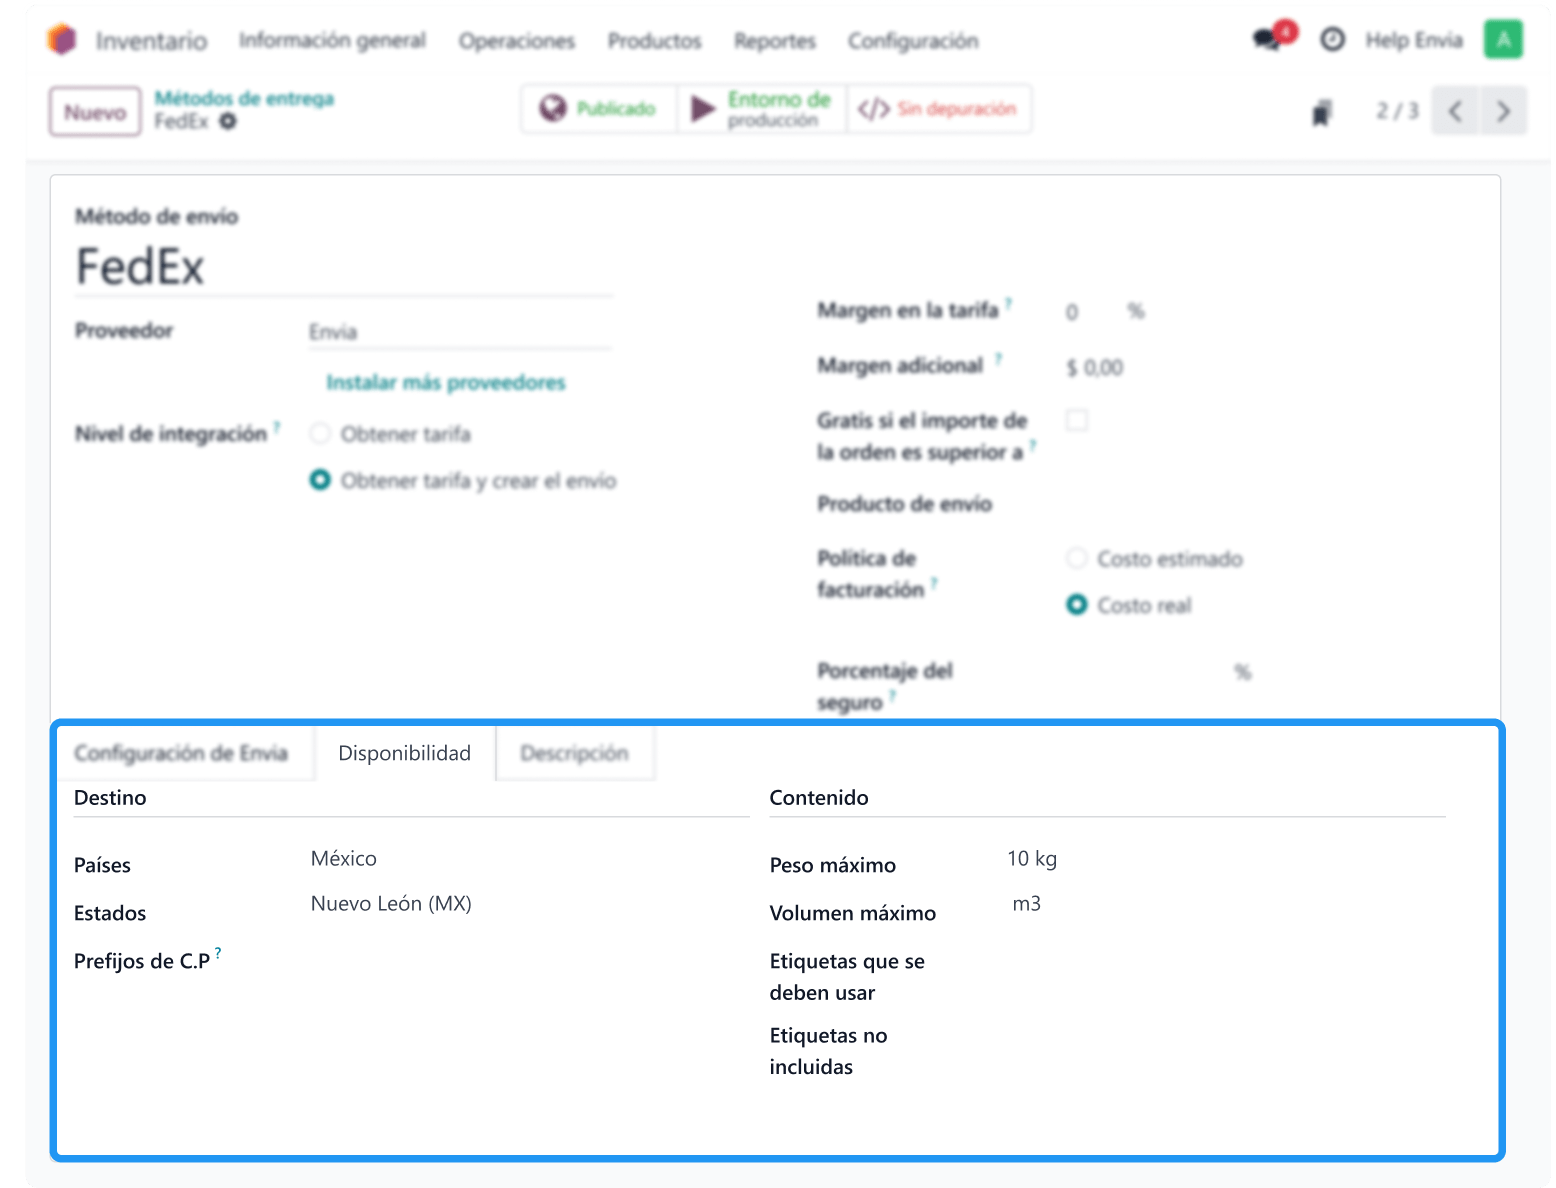Open Productos menu
Screen dimensions: 1556x1188
[655, 41]
